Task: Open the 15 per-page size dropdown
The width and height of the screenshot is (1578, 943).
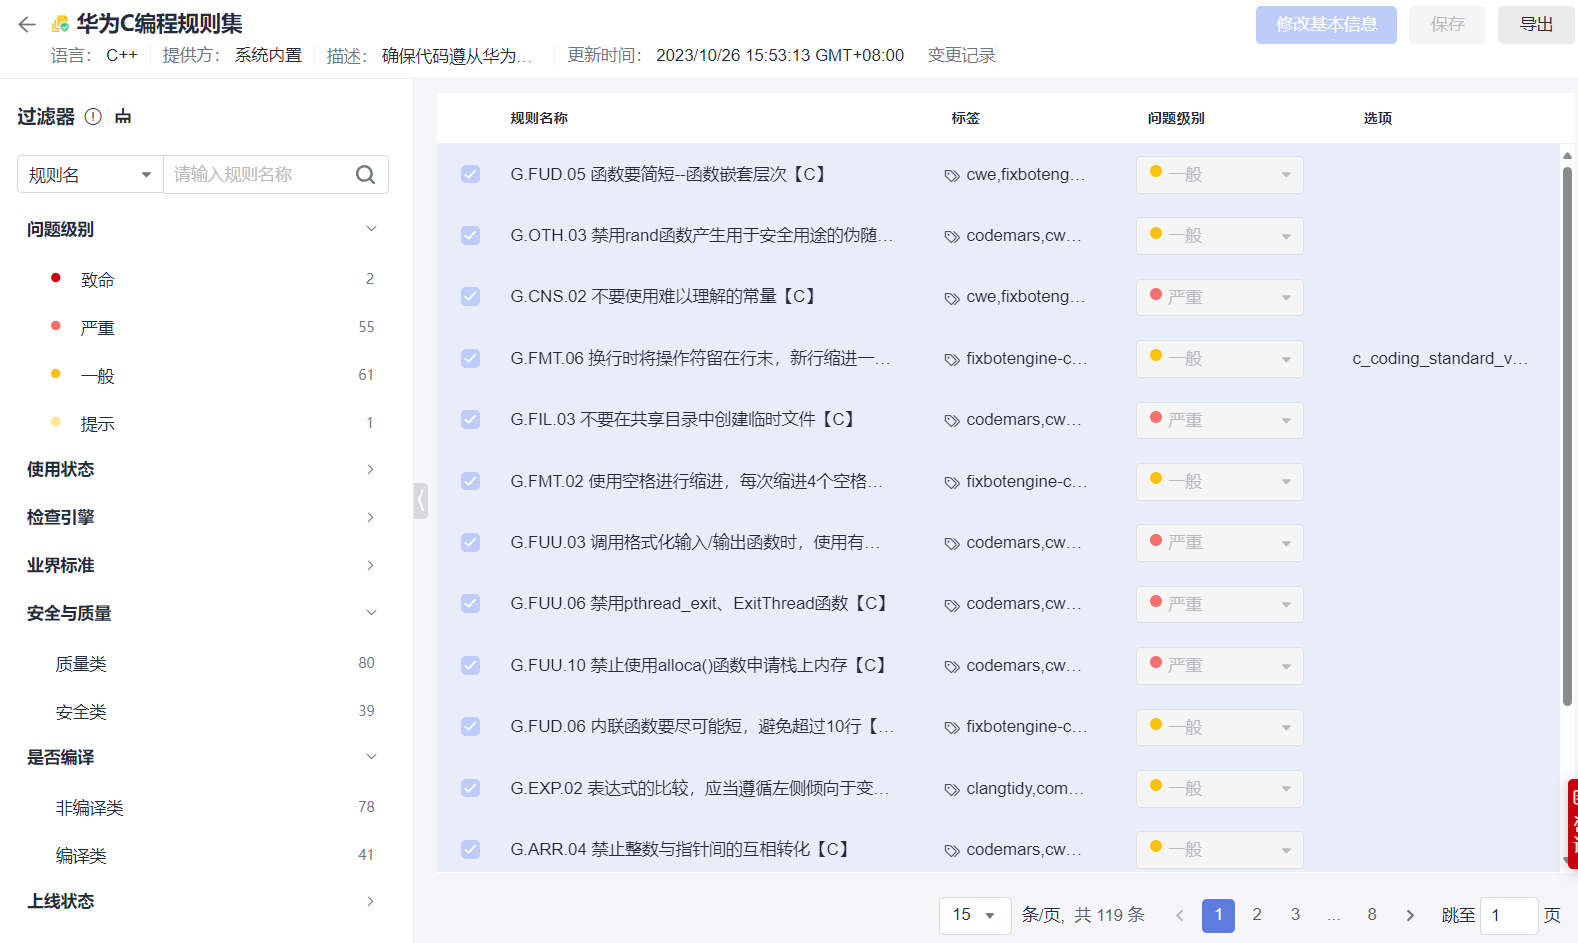Action: point(975,915)
